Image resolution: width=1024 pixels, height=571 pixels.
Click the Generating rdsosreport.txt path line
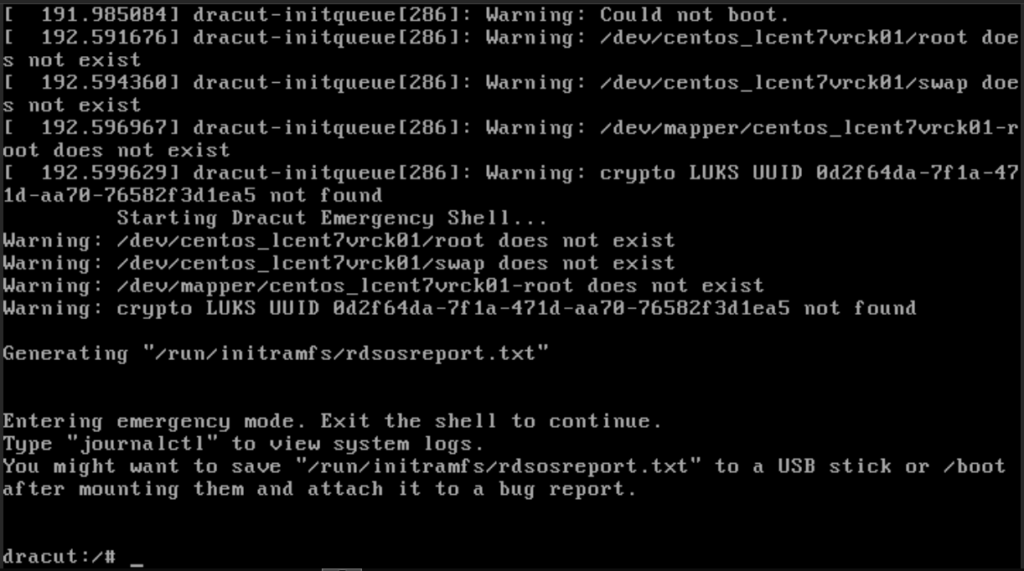[x=276, y=353]
